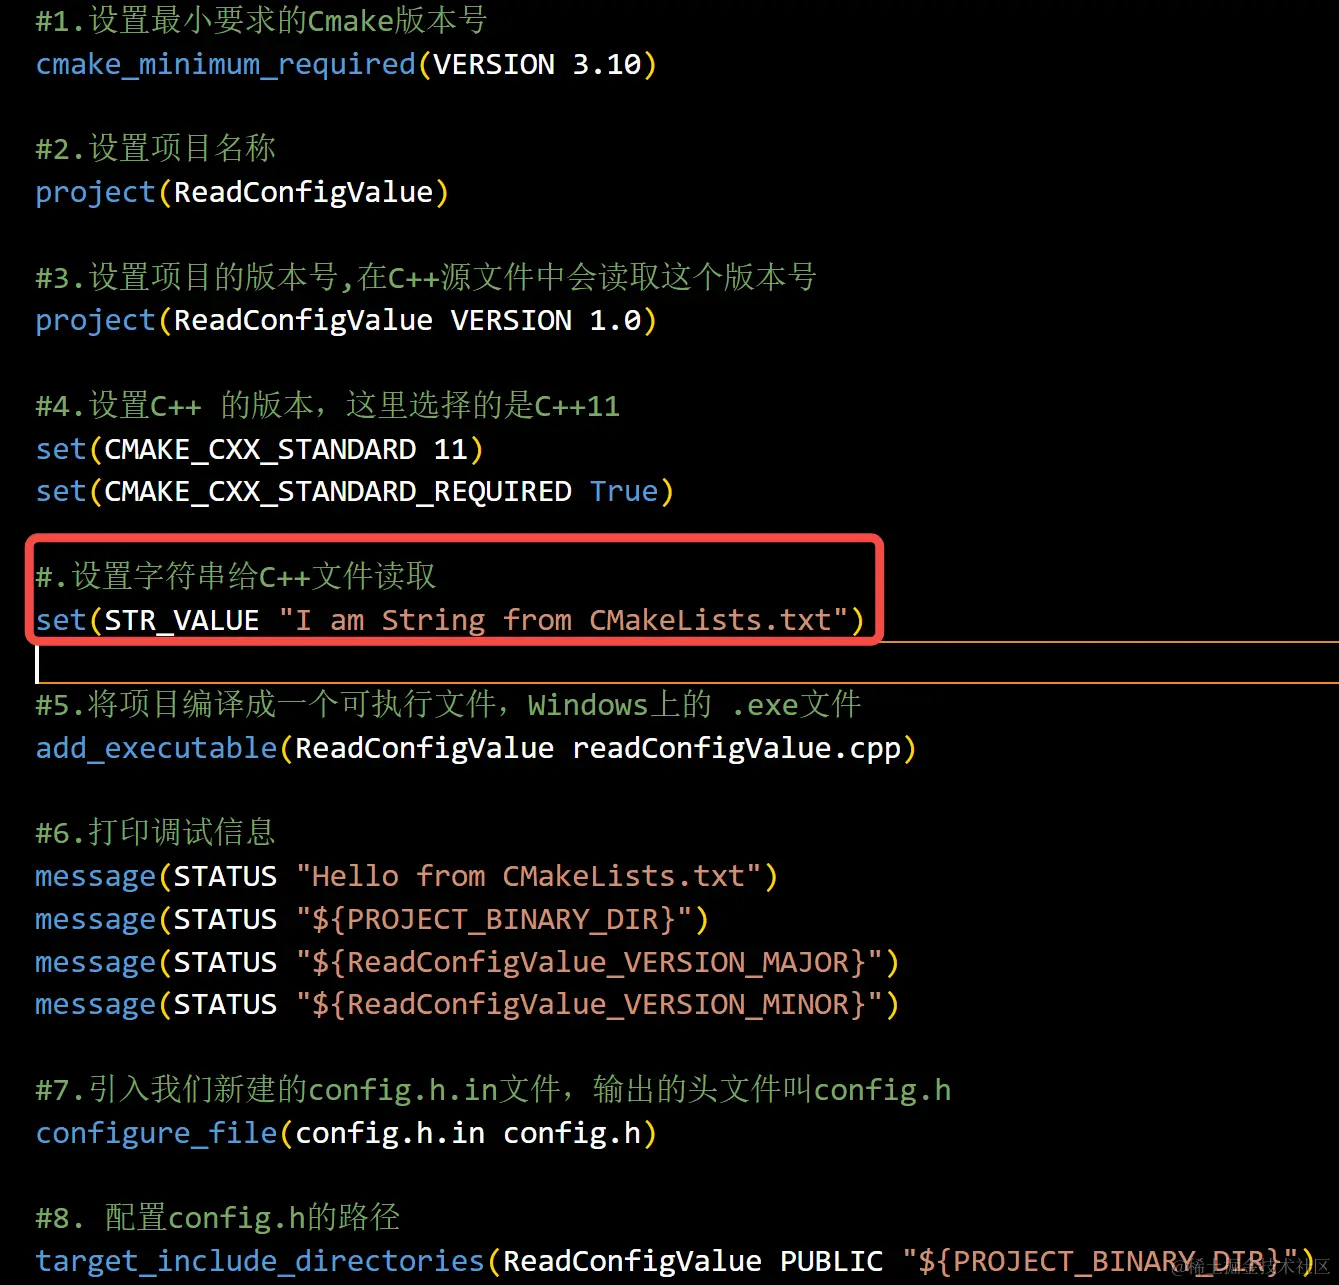Click 'VERSION 1.0' in the project line
Image resolution: width=1339 pixels, height=1285 pixels.
(x=545, y=320)
